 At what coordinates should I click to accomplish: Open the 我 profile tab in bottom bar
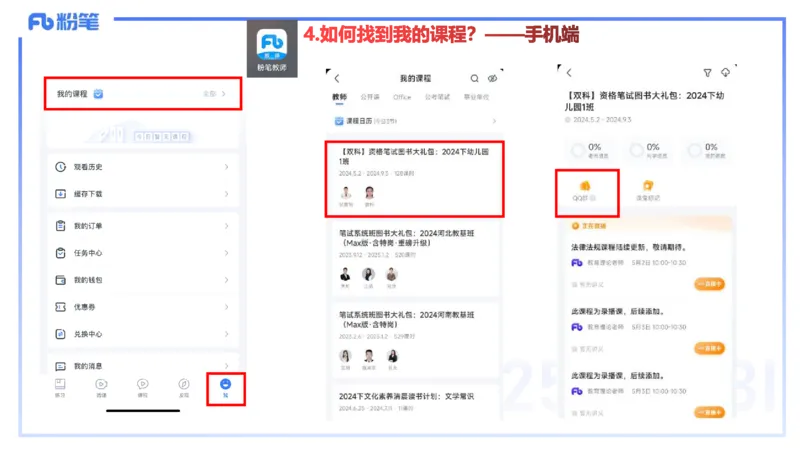point(226,388)
